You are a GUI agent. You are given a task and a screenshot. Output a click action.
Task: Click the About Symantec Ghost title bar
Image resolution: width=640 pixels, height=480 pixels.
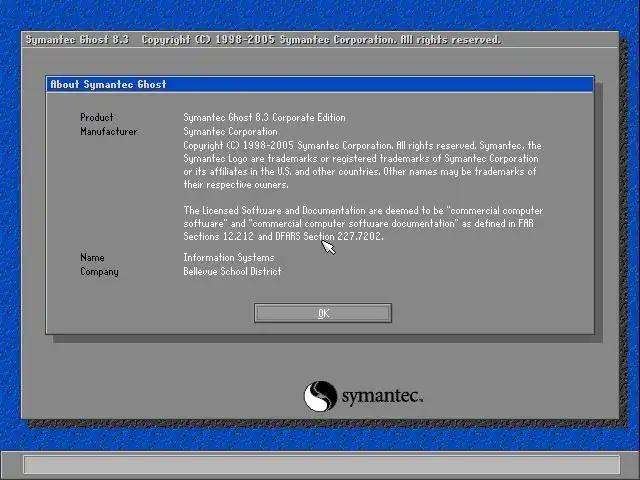coord(320,84)
